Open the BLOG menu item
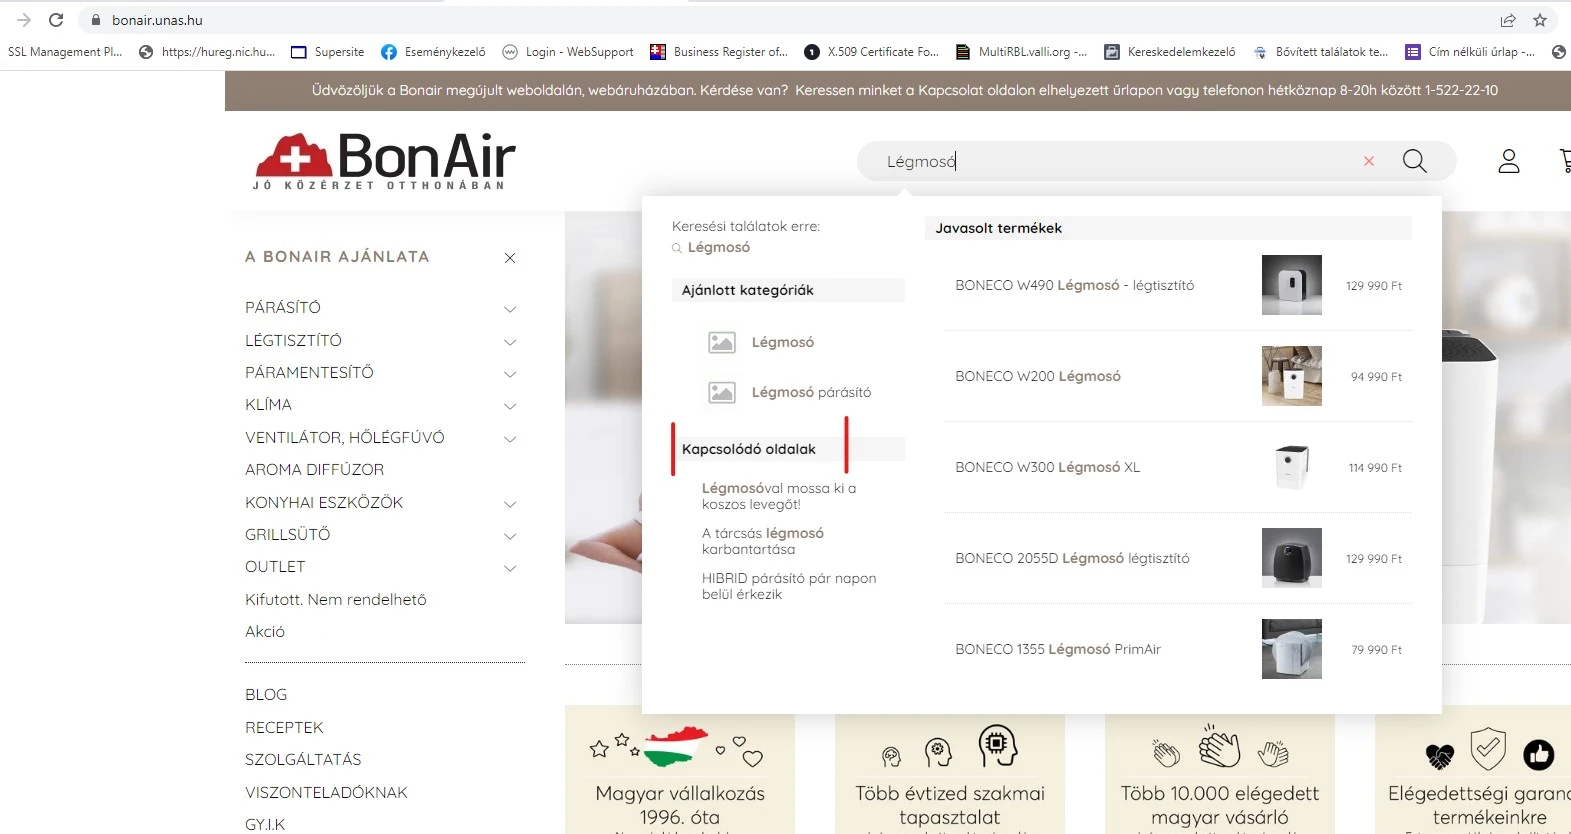The image size is (1571, 834). (266, 694)
